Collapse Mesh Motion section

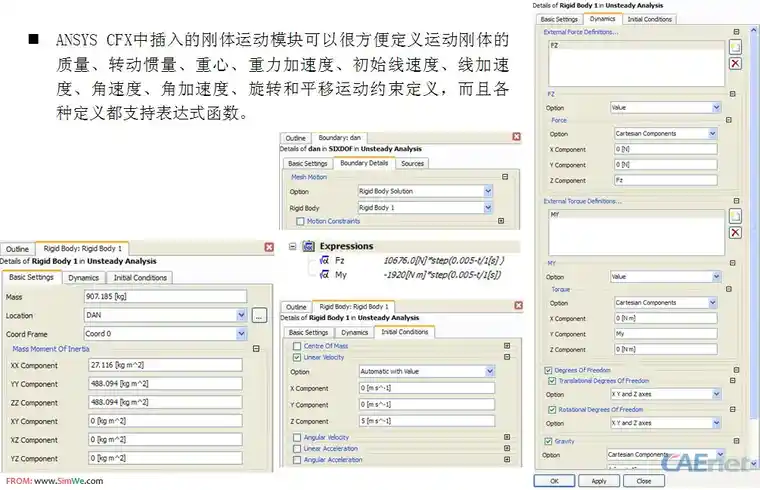[505, 177]
